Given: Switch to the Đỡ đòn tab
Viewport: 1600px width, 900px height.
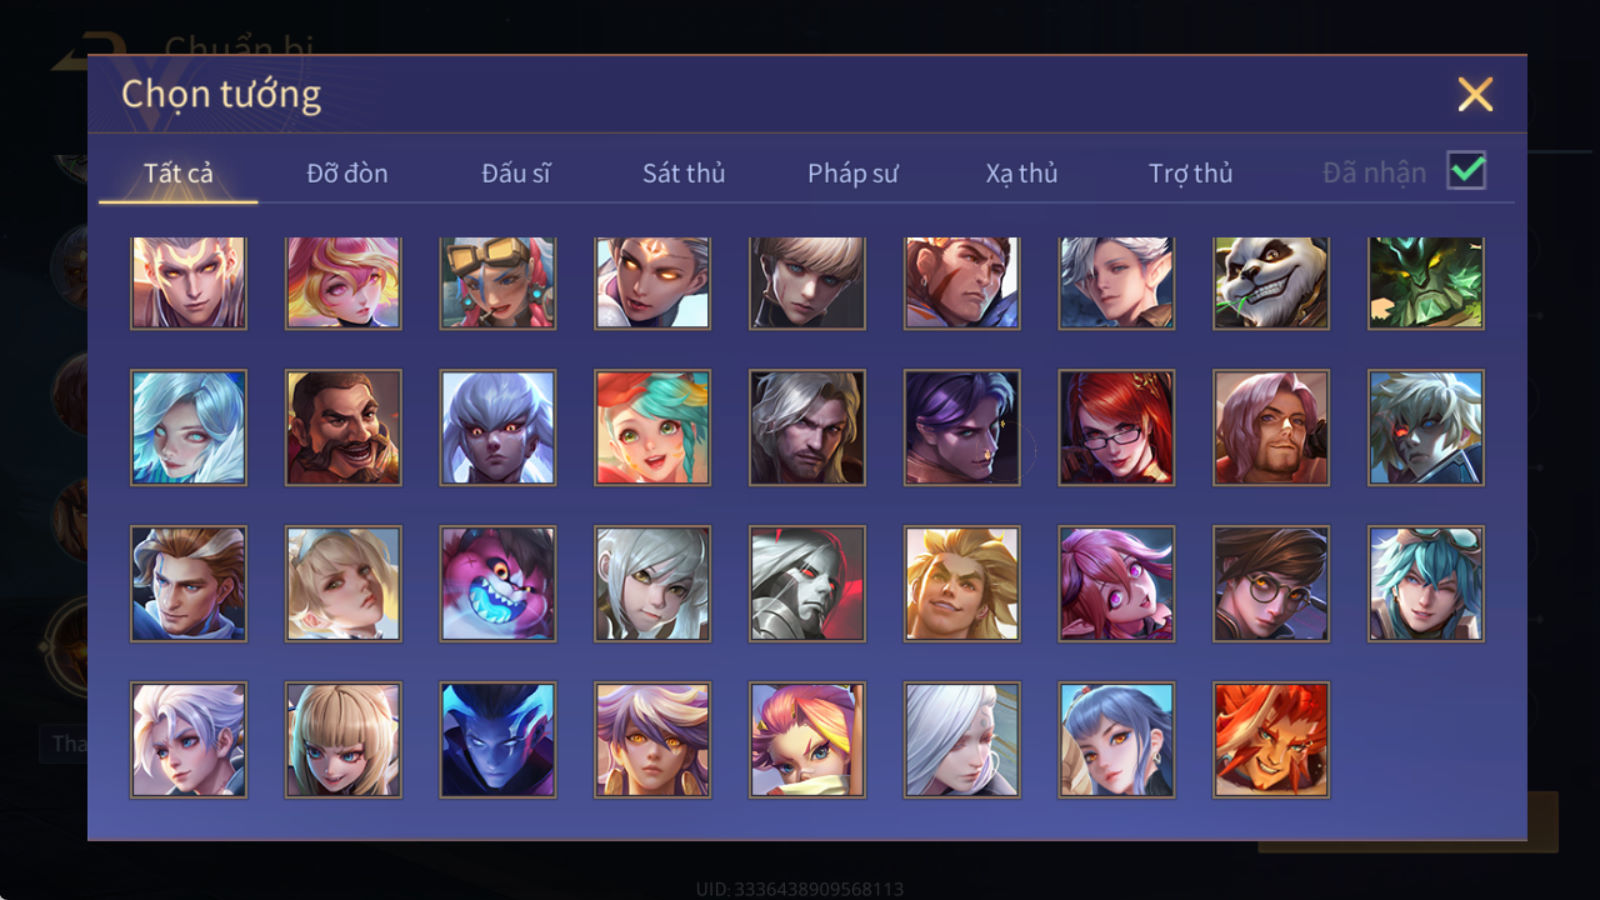Looking at the screenshot, I should pyautogui.click(x=347, y=173).
